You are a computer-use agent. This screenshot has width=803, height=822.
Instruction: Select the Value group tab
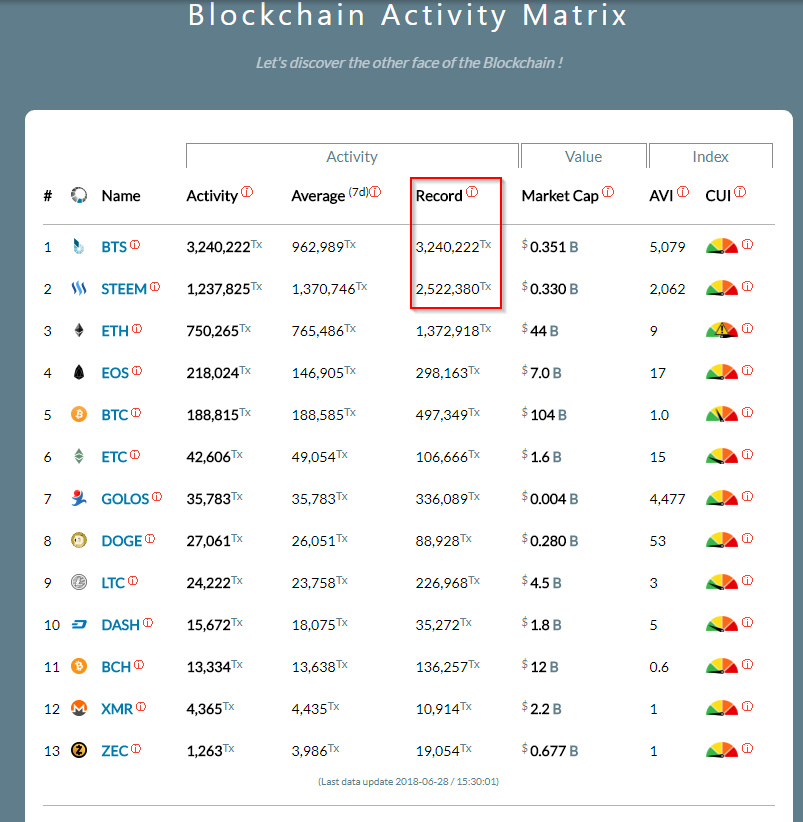coord(583,156)
